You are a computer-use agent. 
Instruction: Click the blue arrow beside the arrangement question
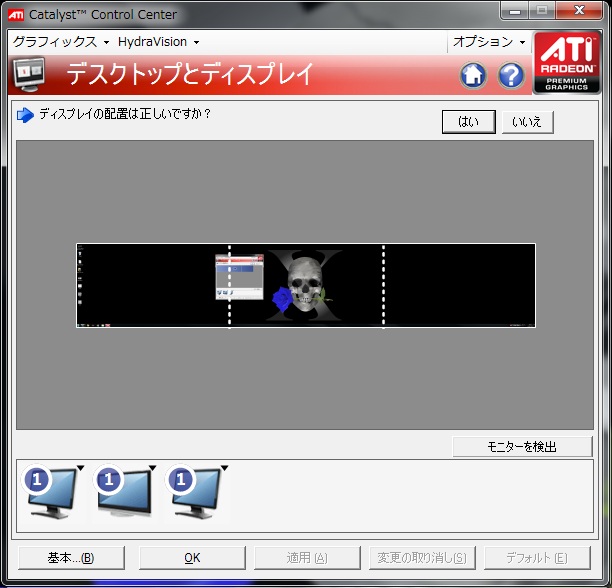[25, 115]
